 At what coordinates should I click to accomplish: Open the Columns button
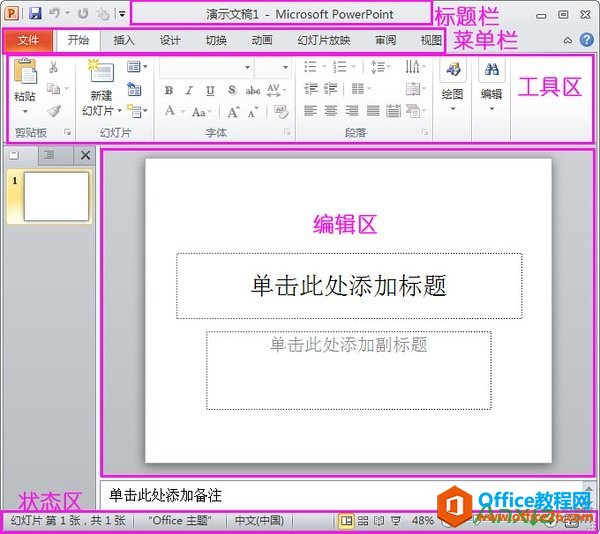[x=361, y=89]
